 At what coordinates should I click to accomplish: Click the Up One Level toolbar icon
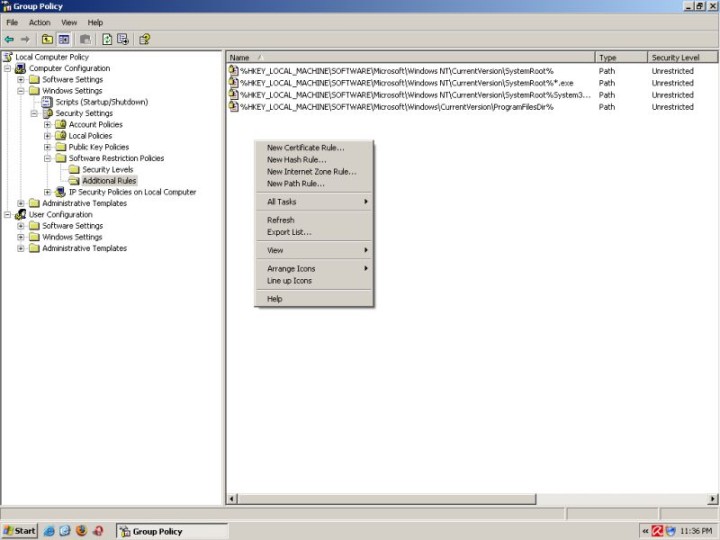click(x=47, y=39)
